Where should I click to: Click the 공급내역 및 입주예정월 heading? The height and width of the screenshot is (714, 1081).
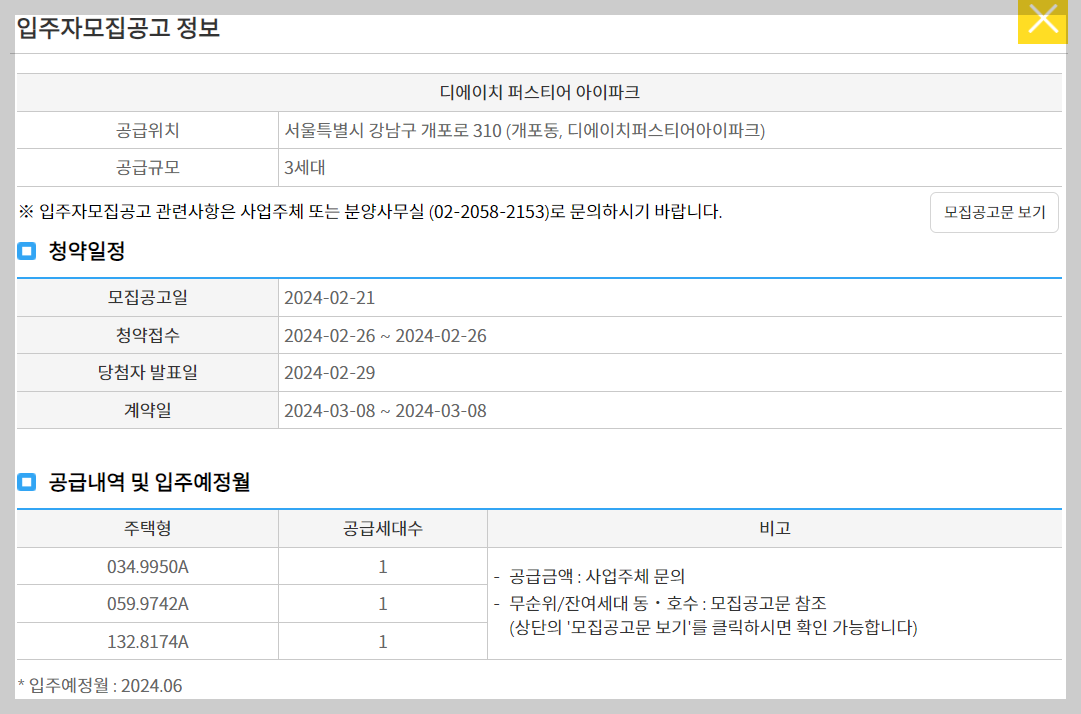[149, 482]
